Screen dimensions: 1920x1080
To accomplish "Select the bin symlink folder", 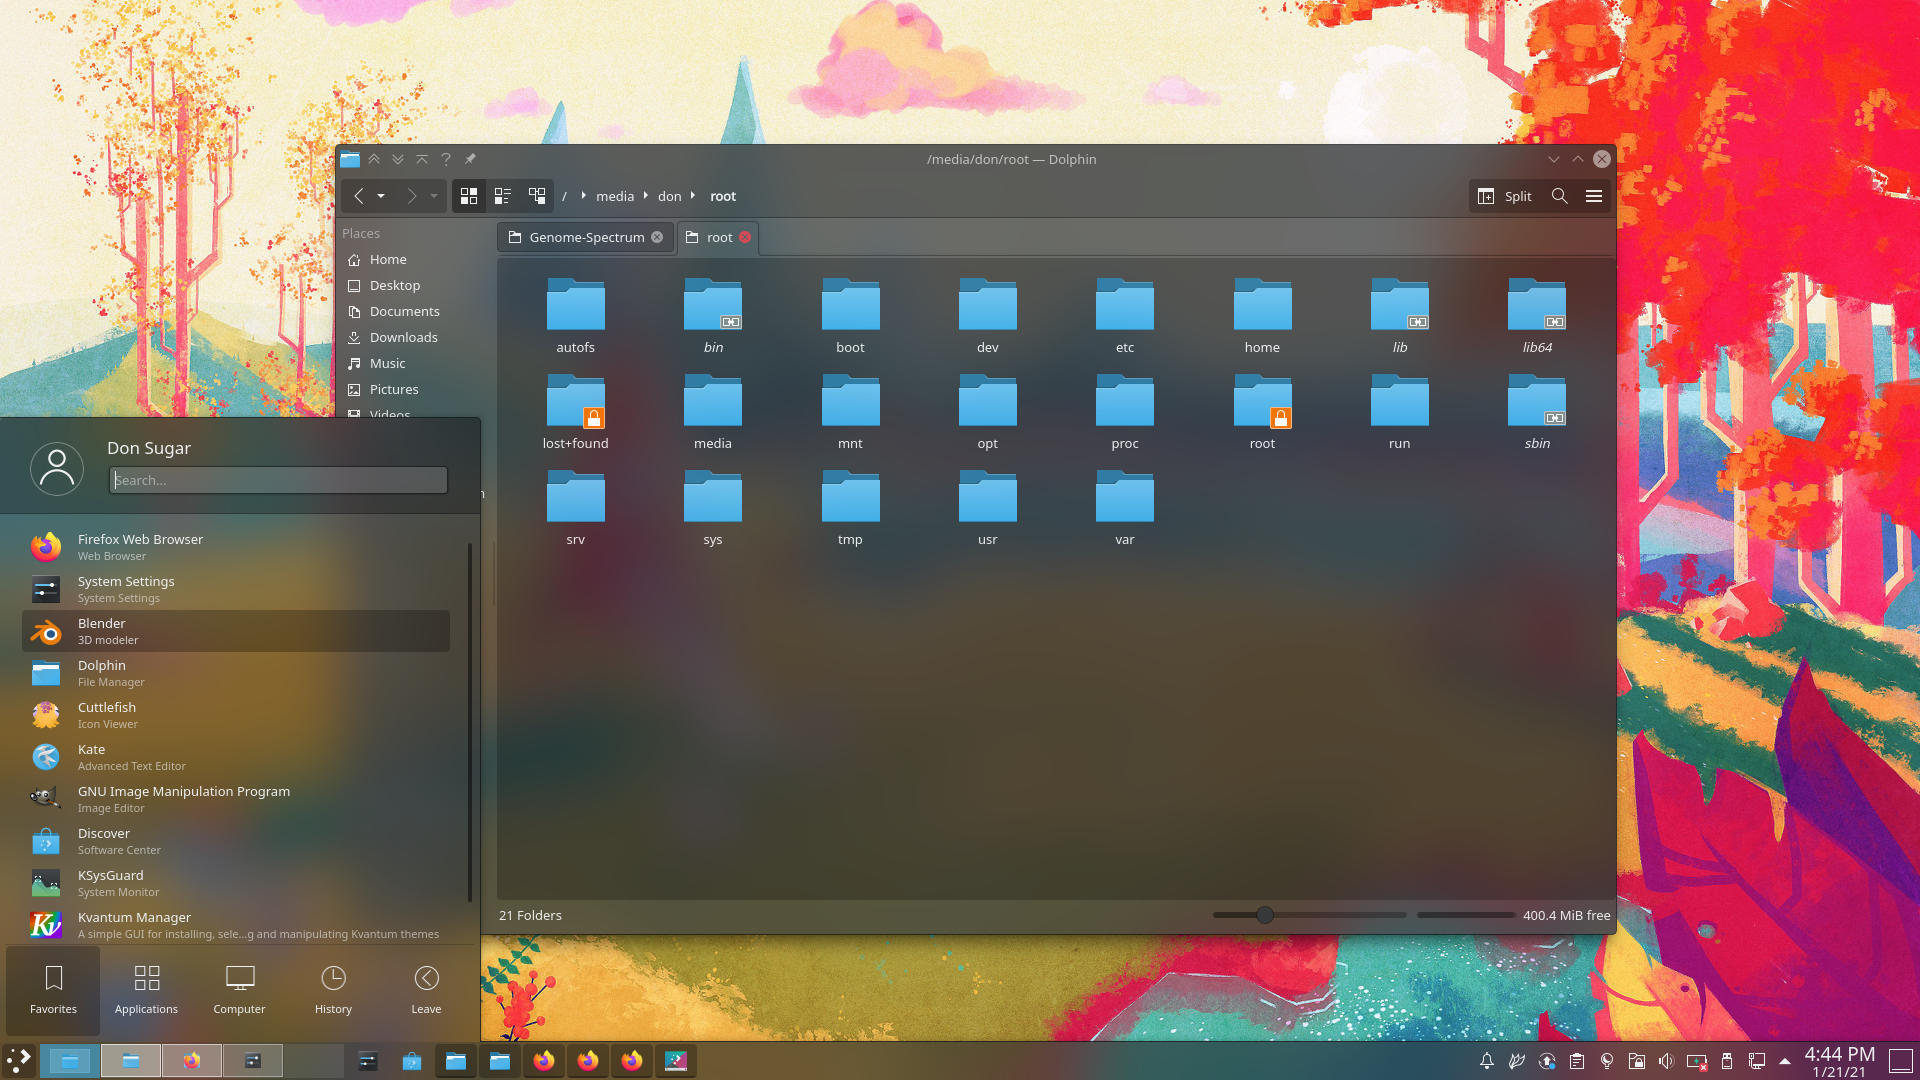I will 713,314.
